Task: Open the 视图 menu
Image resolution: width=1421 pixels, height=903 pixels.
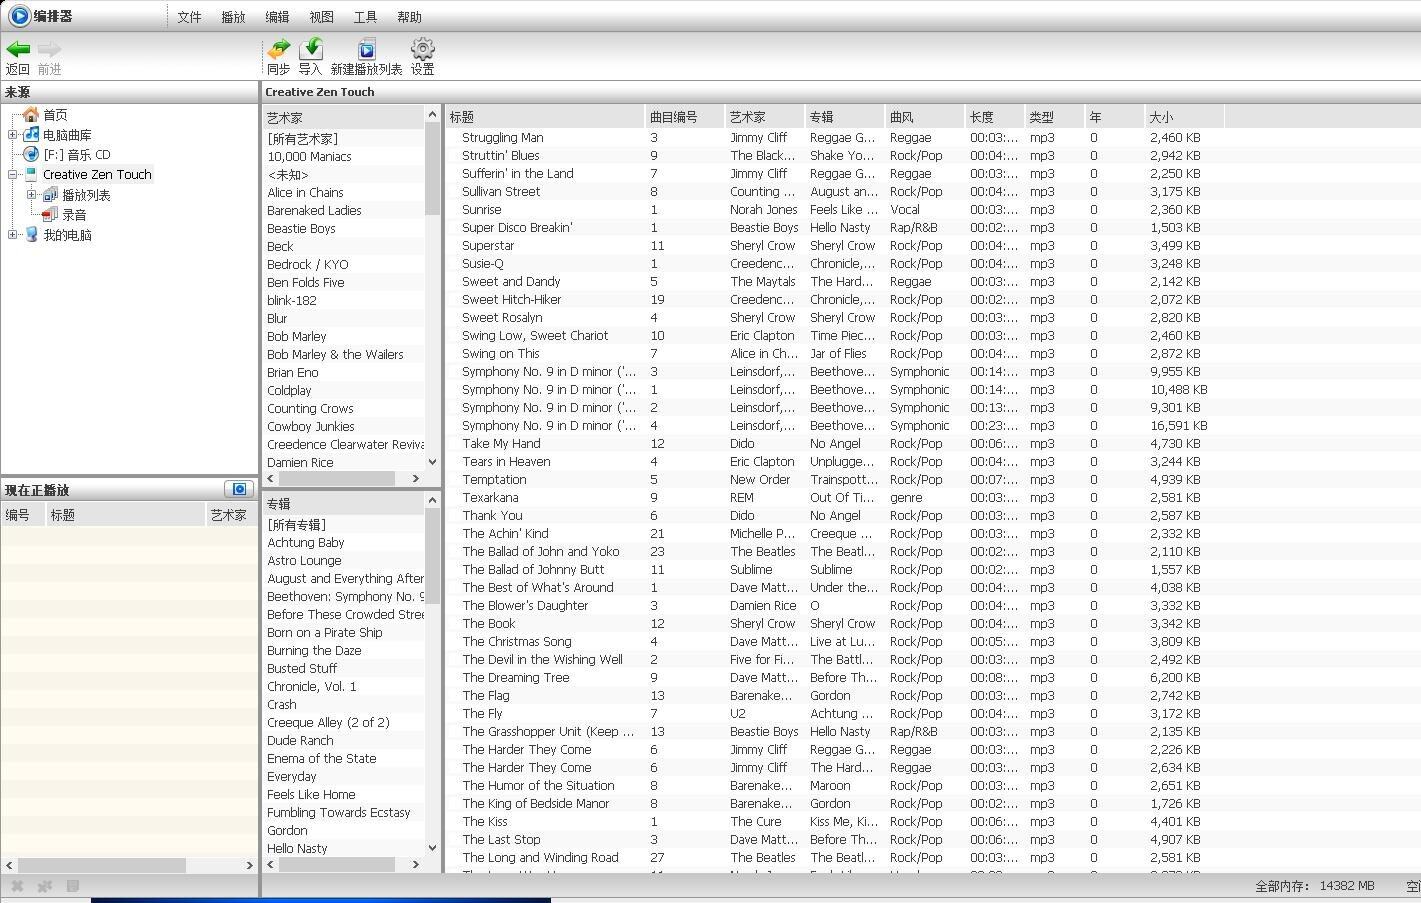Action: click(x=321, y=17)
